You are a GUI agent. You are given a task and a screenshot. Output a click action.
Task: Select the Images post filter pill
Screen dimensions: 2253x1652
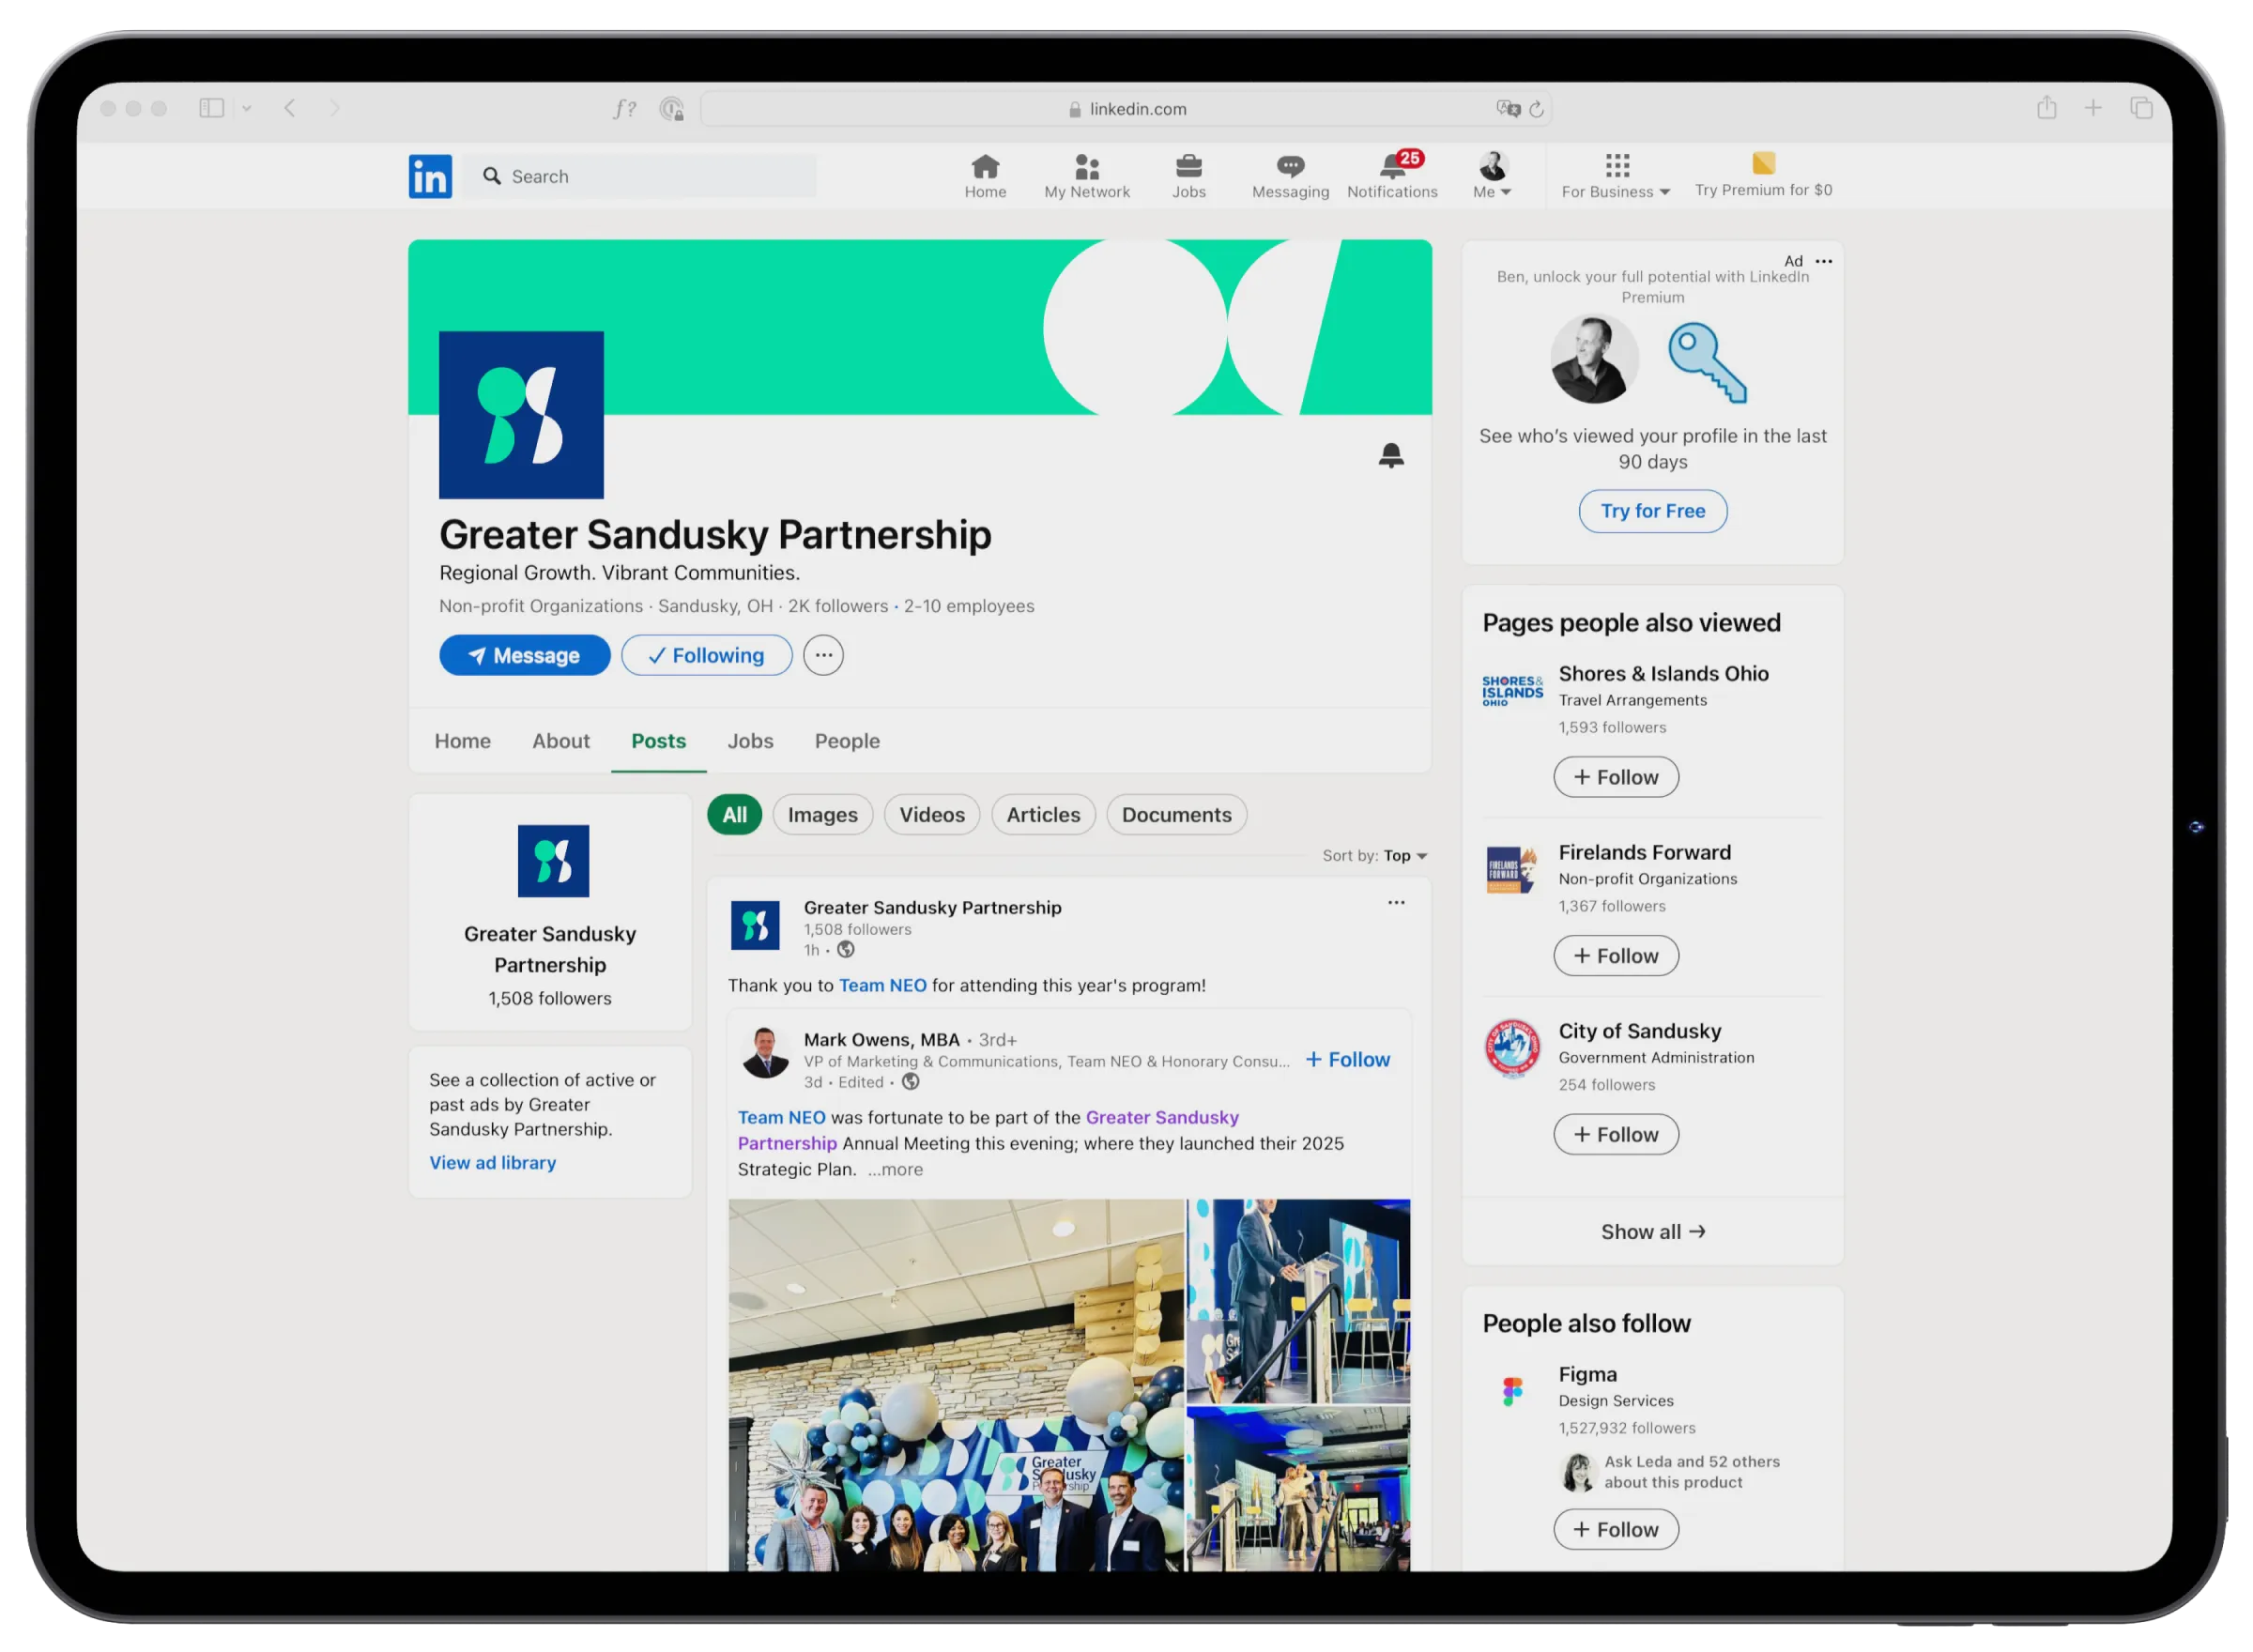(822, 814)
